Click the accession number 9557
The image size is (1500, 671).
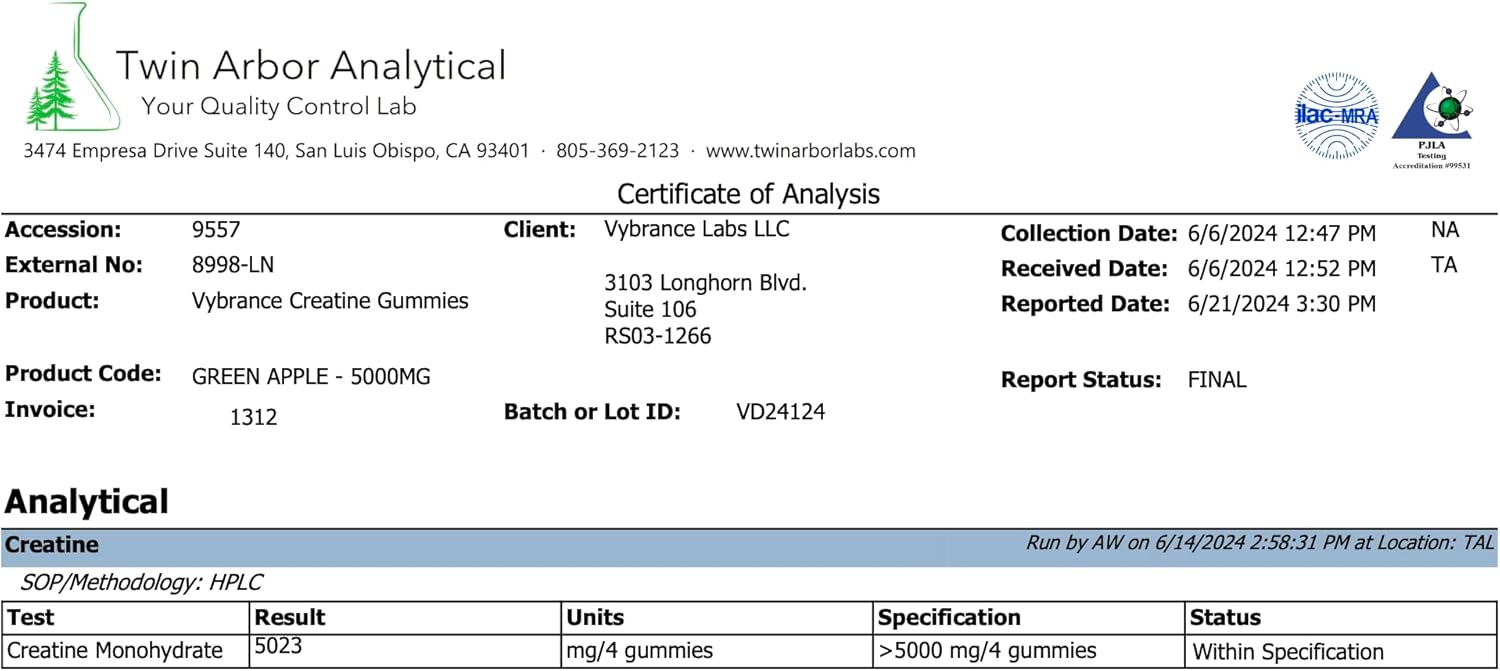[216, 230]
